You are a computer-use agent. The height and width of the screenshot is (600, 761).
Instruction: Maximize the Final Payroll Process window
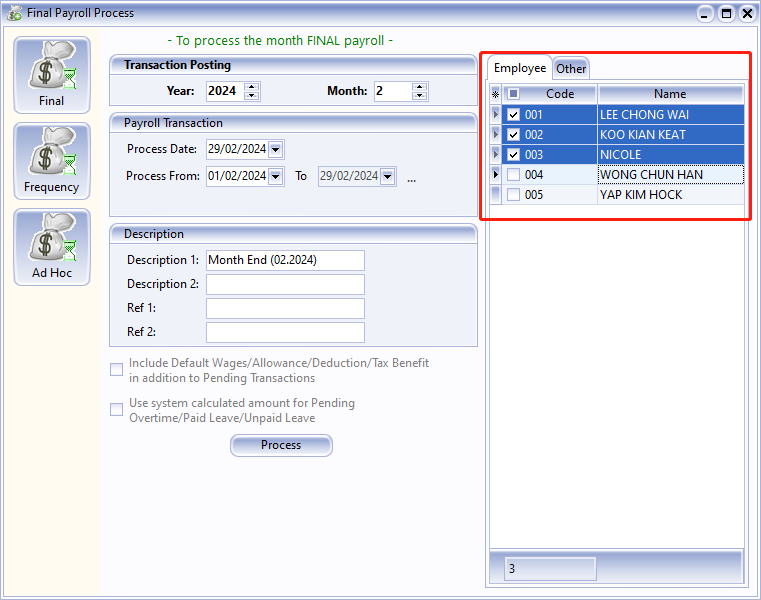(x=726, y=14)
